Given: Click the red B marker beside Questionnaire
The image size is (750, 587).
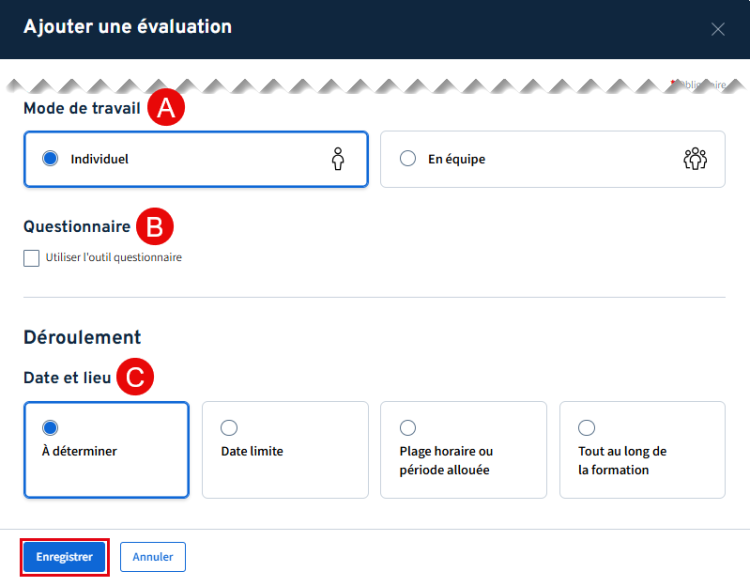Looking at the screenshot, I should 155,227.
